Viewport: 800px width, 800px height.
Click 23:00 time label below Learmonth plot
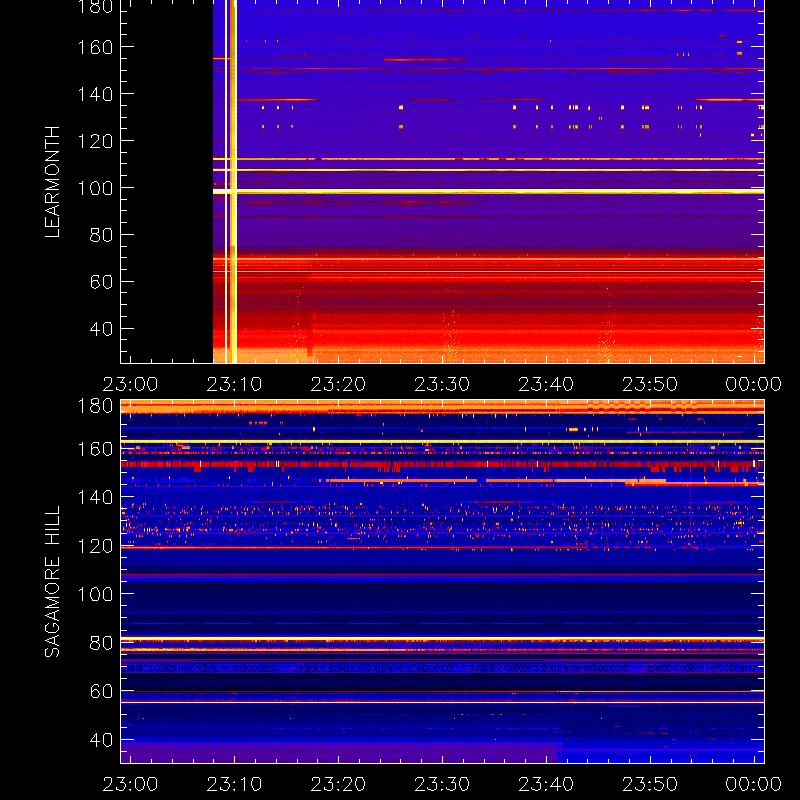coord(131,384)
